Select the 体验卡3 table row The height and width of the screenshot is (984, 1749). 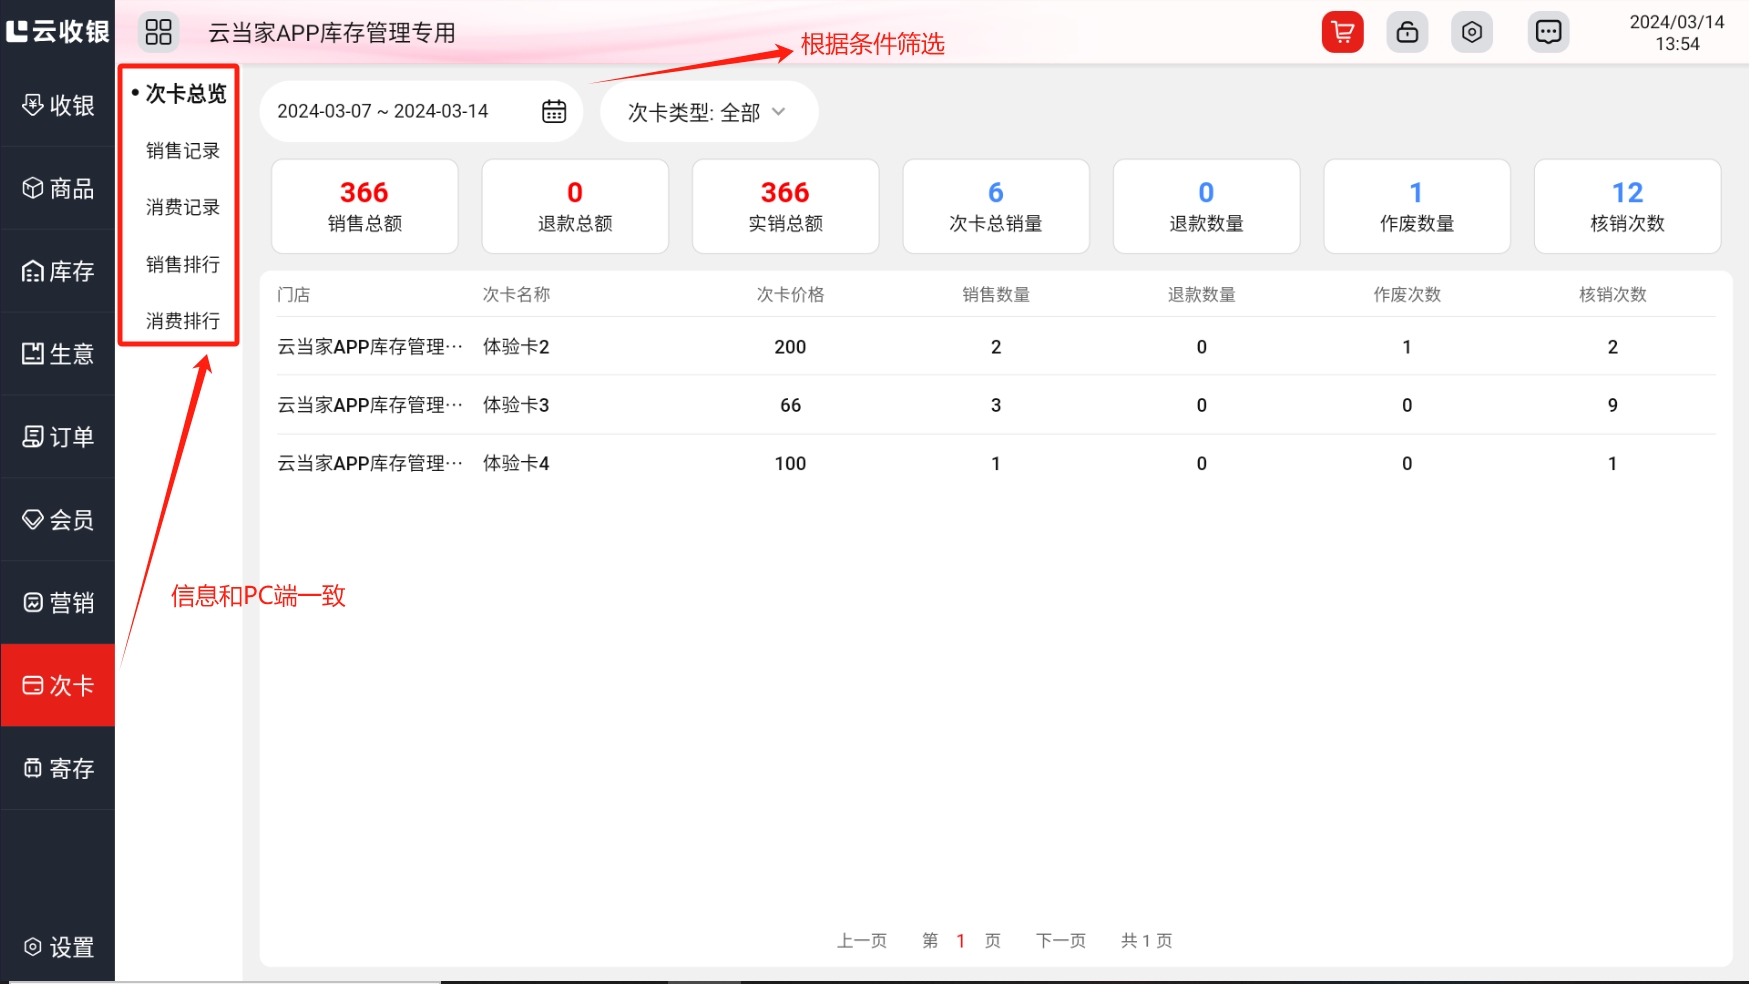pos(995,405)
